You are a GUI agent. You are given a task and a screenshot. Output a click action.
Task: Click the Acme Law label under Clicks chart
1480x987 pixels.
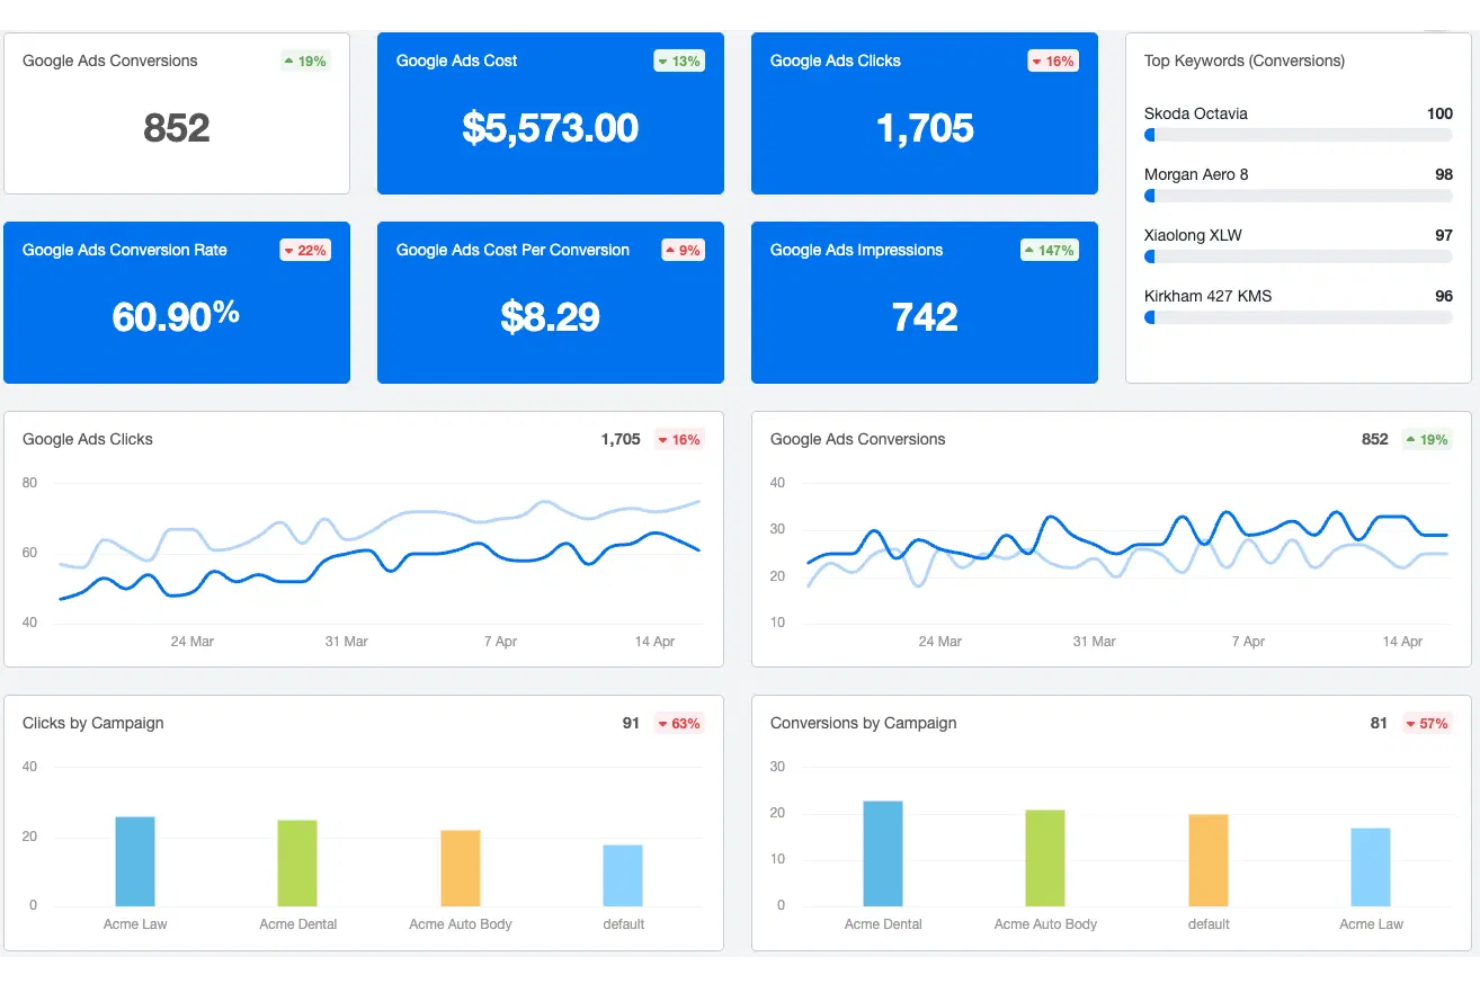click(135, 923)
